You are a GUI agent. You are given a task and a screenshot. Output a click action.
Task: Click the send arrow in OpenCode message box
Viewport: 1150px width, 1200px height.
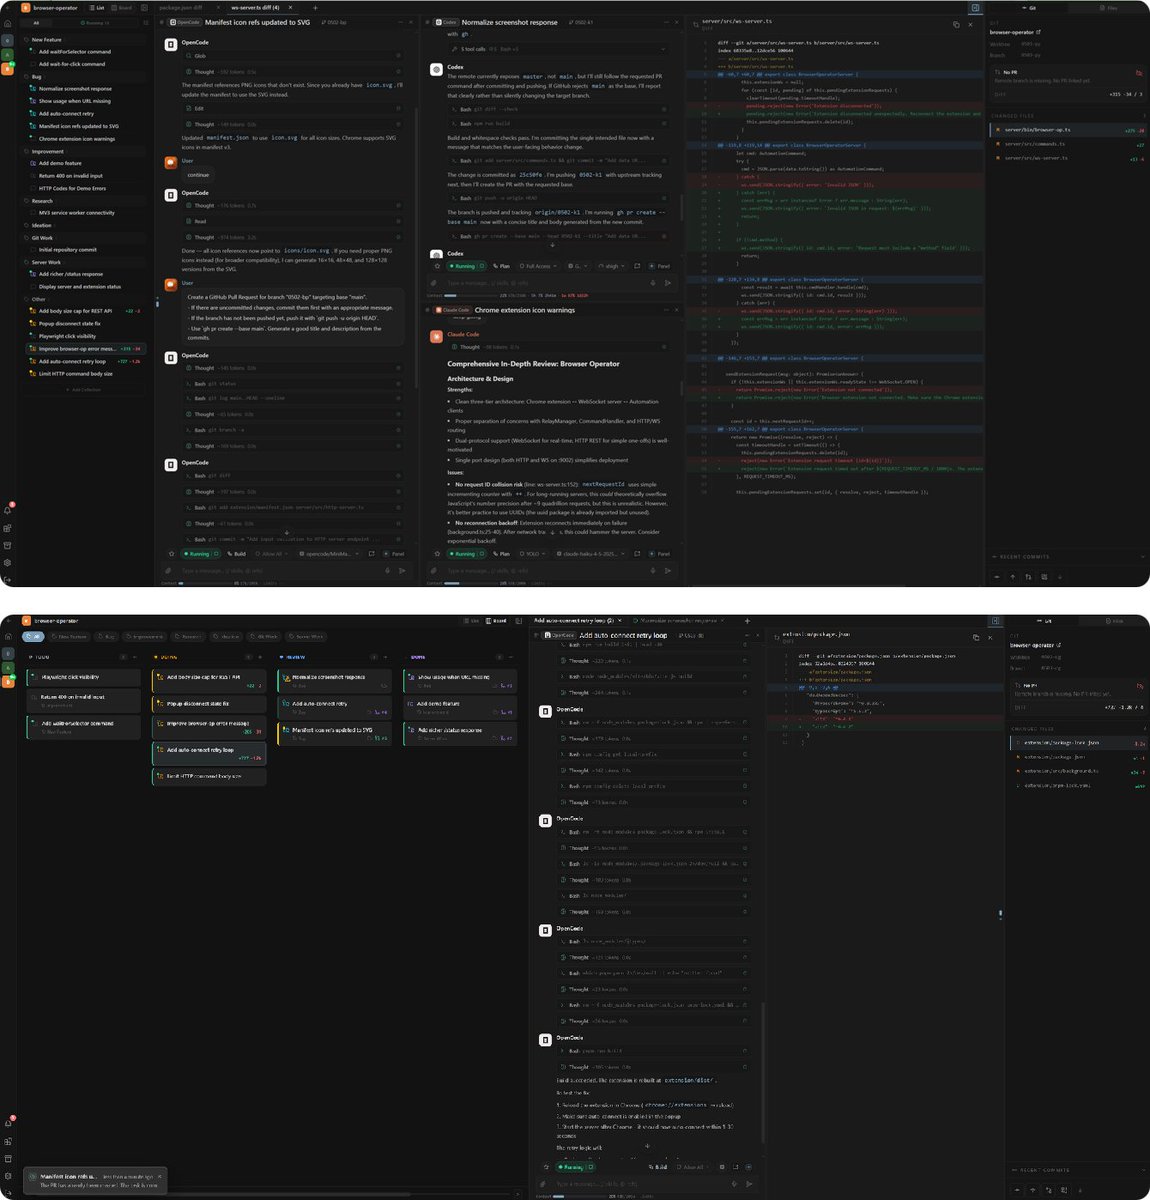click(x=402, y=570)
